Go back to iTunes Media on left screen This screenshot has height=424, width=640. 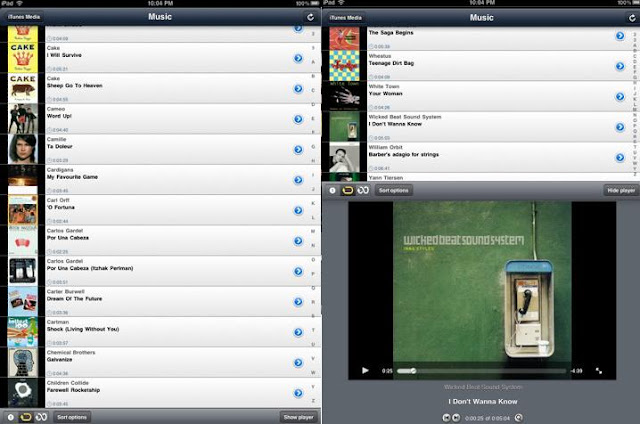(24, 17)
